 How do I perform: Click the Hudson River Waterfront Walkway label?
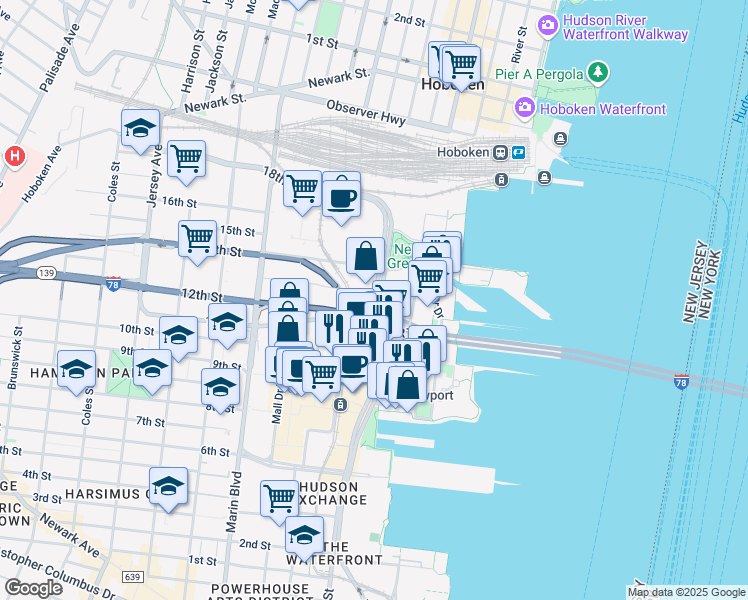tap(625, 27)
